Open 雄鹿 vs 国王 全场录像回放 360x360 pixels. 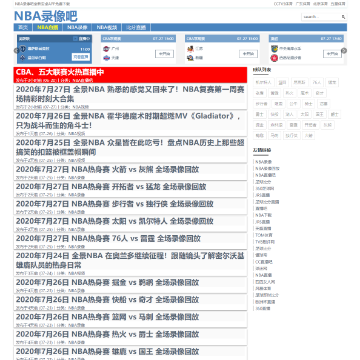[x=107, y=352]
